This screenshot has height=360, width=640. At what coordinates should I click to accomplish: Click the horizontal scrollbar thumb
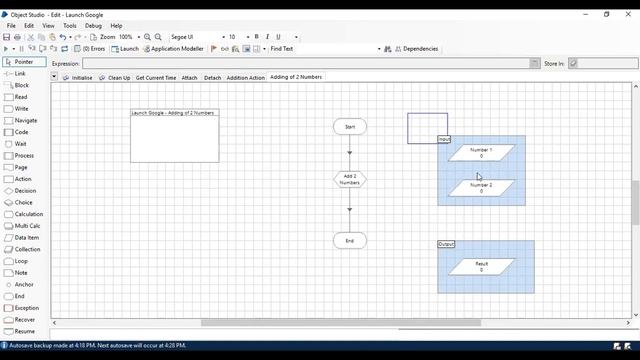point(341,323)
